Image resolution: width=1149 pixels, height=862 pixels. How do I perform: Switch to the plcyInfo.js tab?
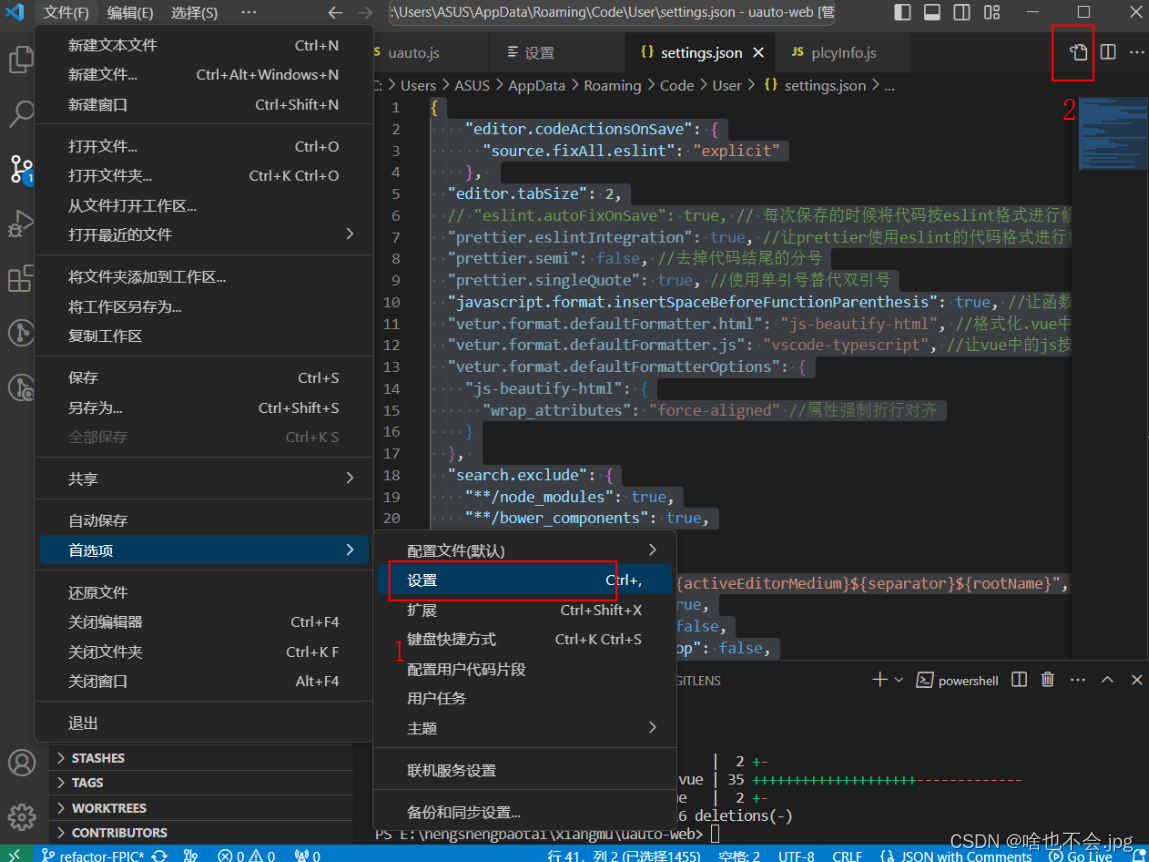844,51
